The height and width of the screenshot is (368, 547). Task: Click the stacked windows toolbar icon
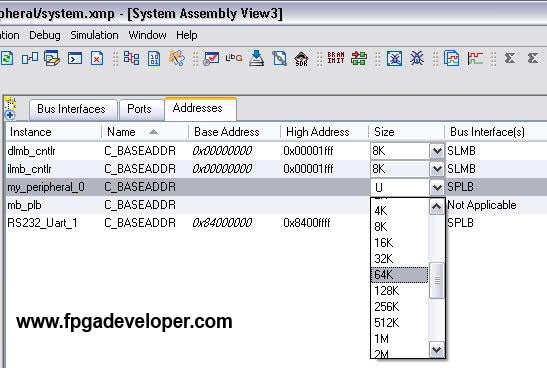[52, 58]
